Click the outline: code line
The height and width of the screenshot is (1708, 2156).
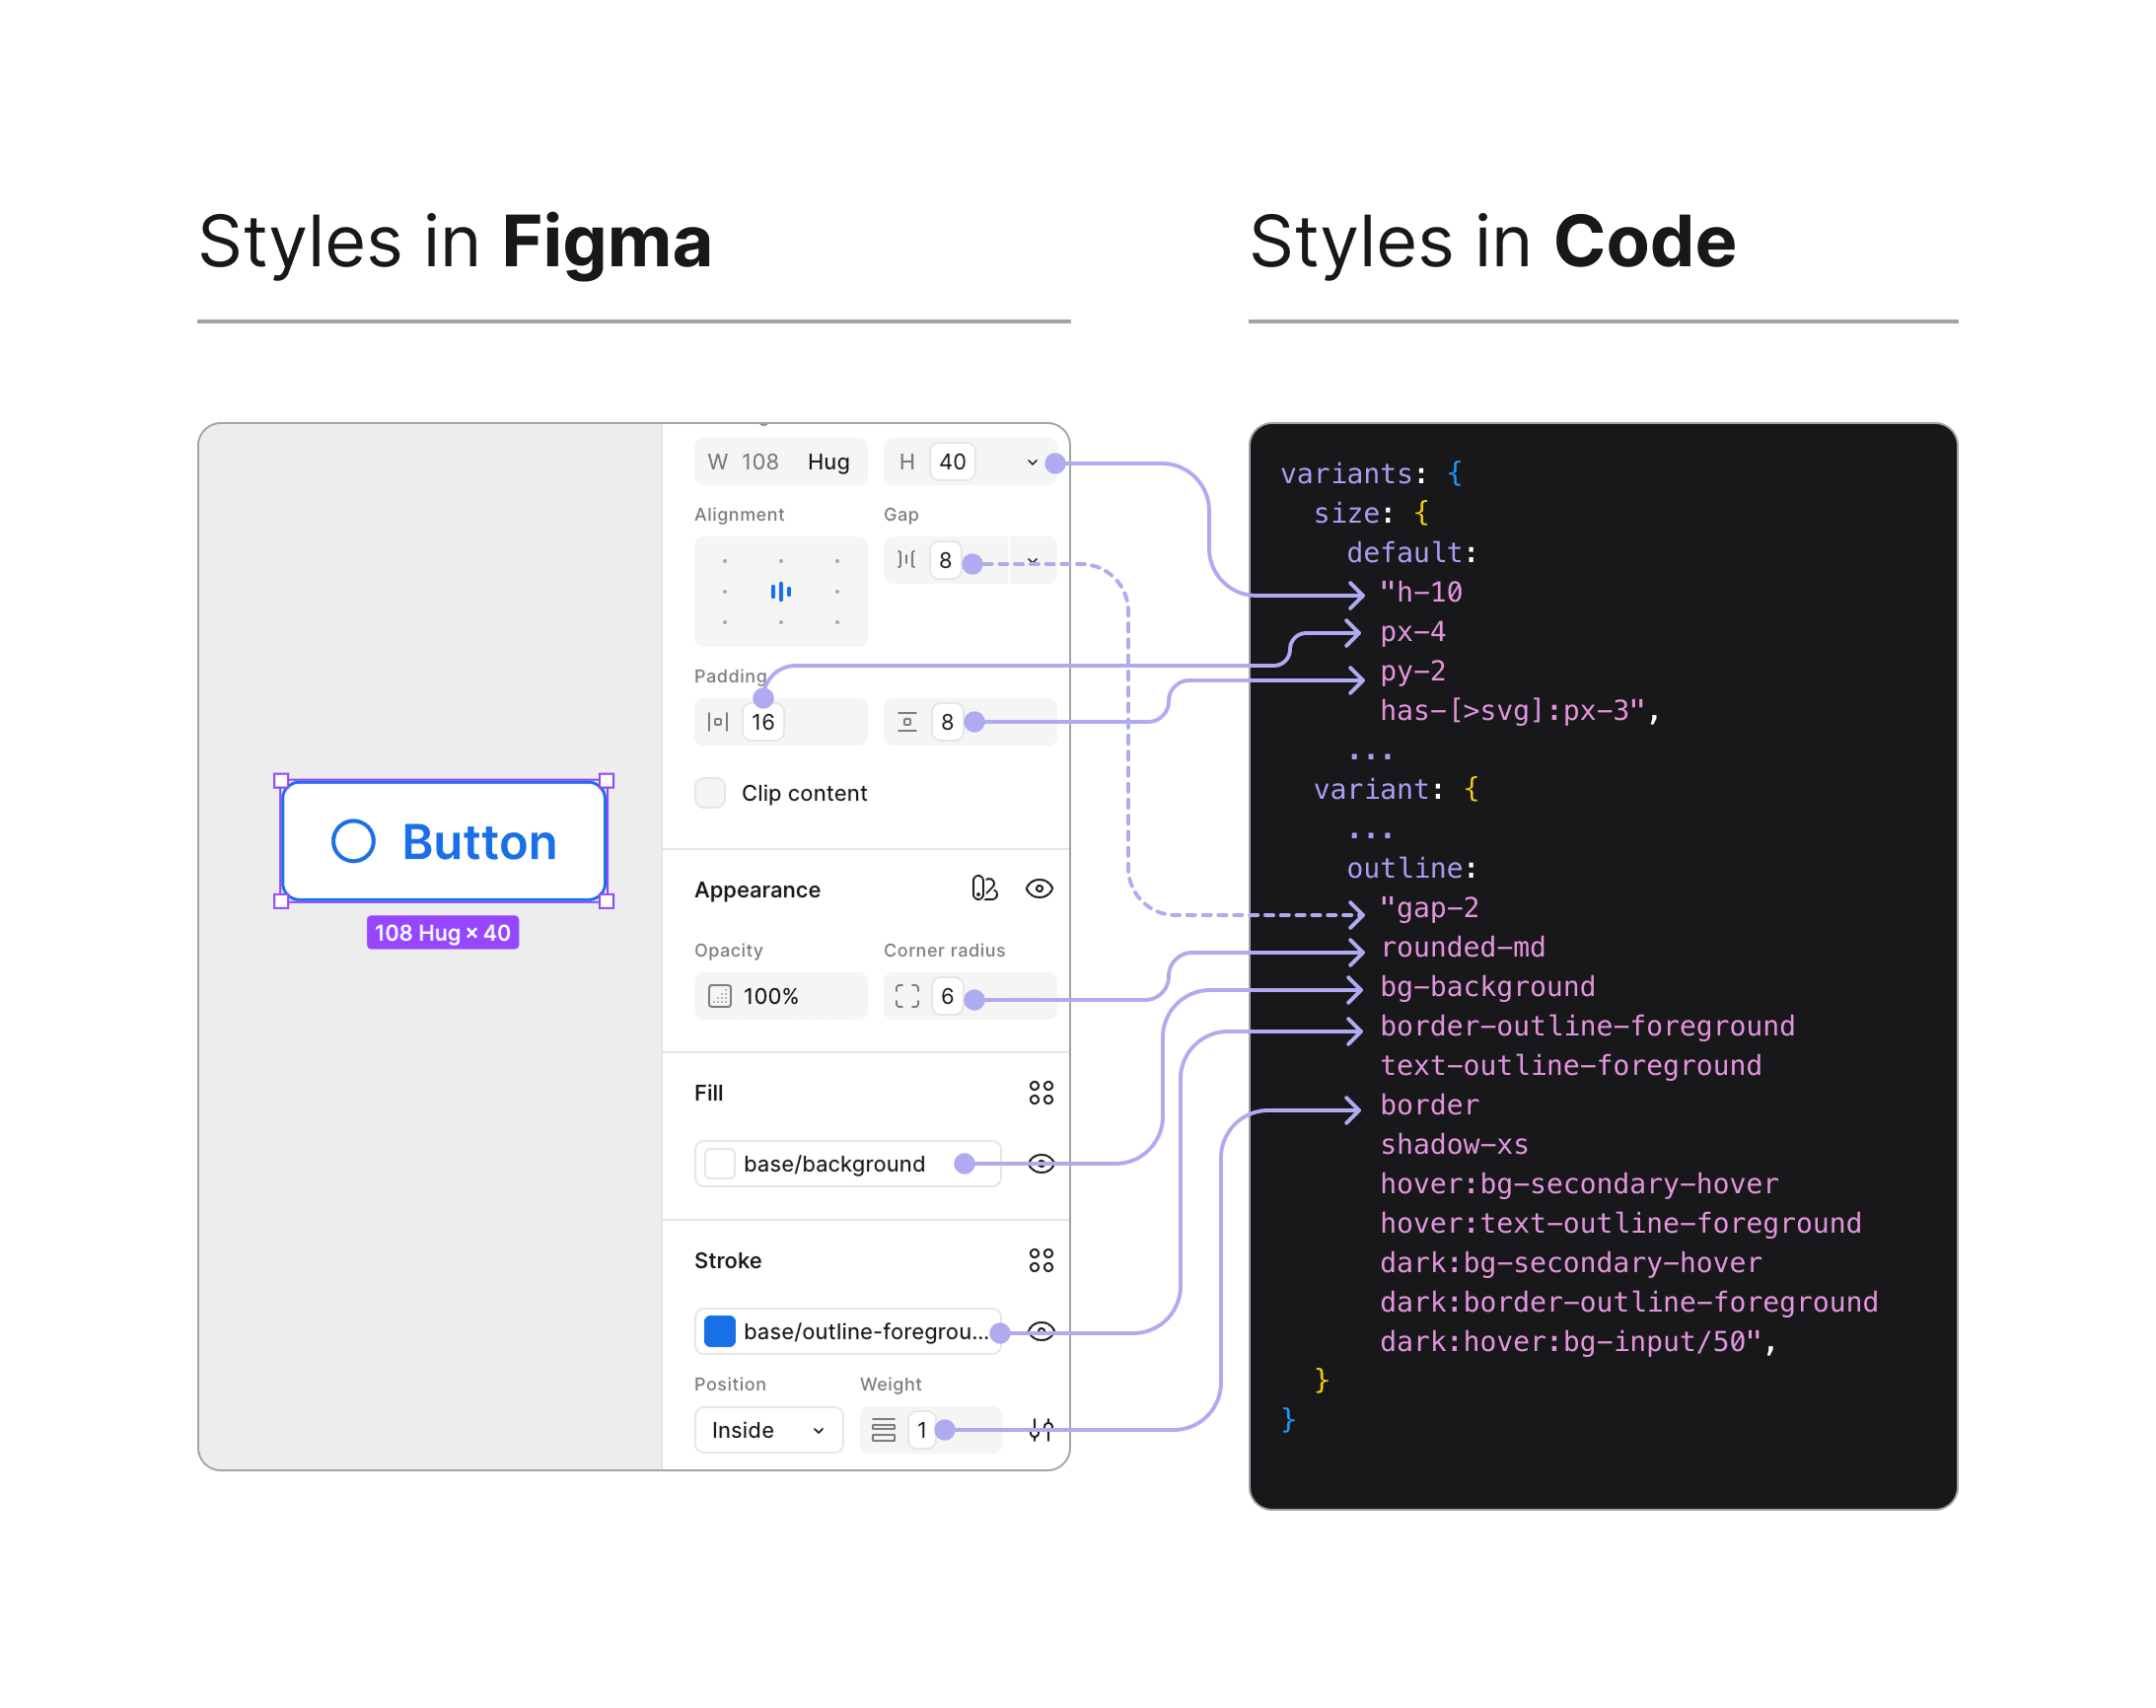coord(1412,868)
